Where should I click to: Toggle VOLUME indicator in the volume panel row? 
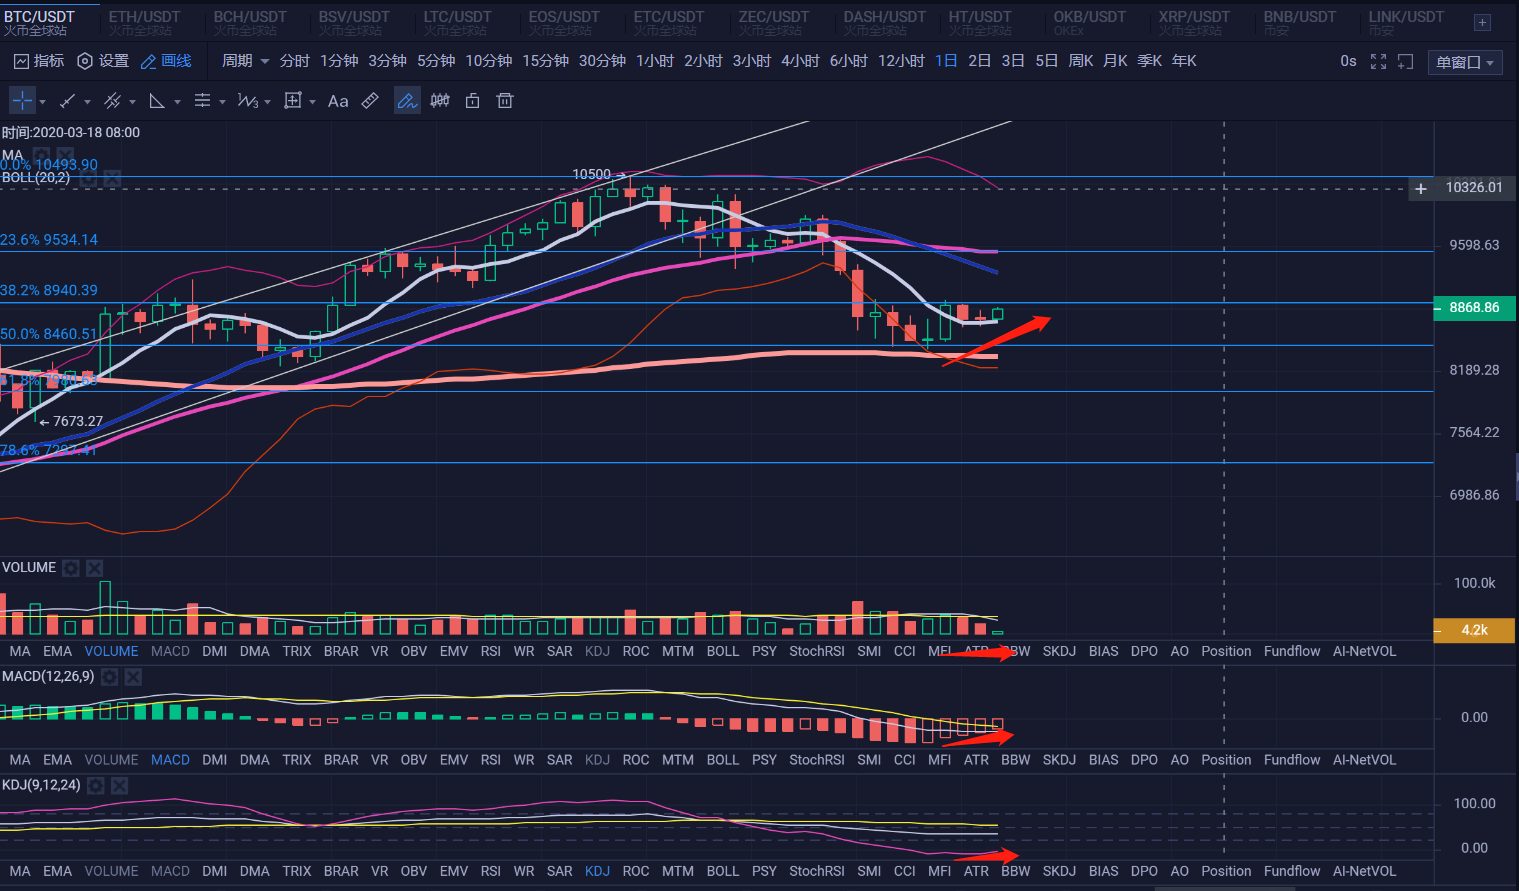(x=111, y=651)
